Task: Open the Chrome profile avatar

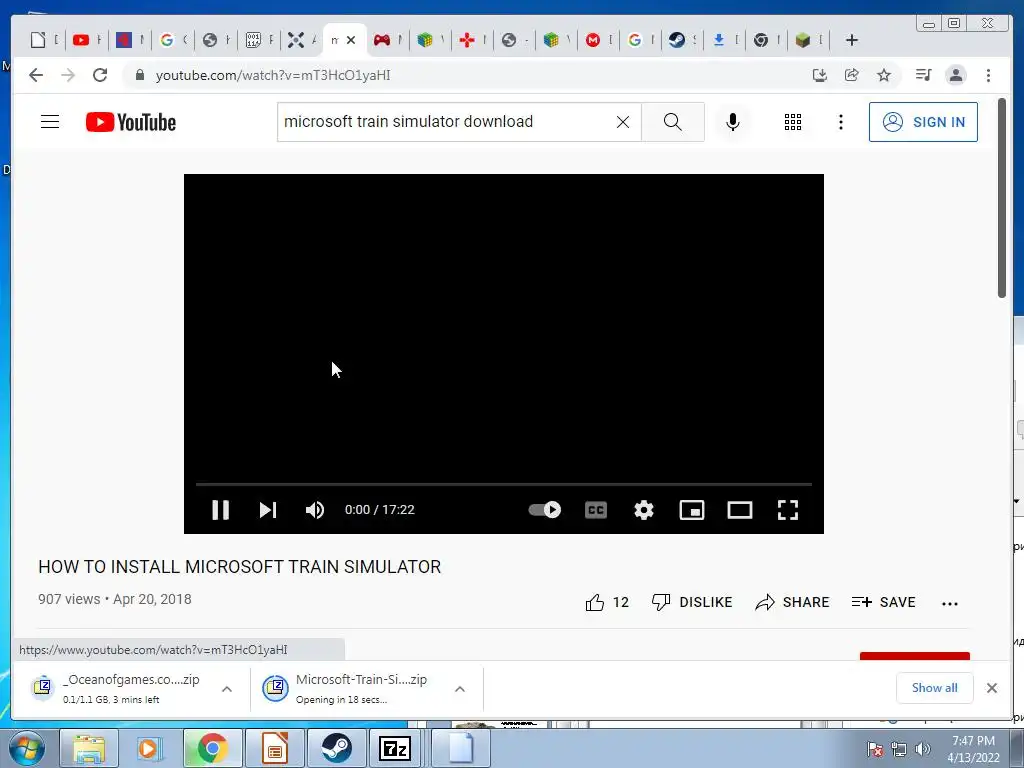Action: click(x=955, y=75)
